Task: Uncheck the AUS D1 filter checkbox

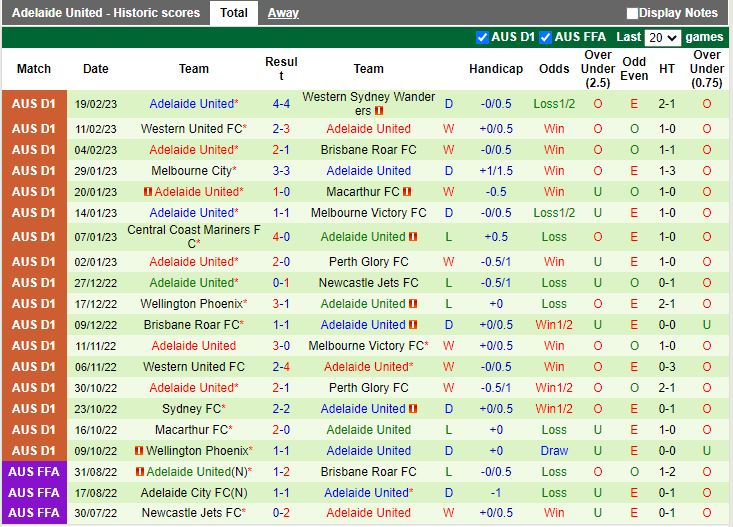Action: click(482, 37)
